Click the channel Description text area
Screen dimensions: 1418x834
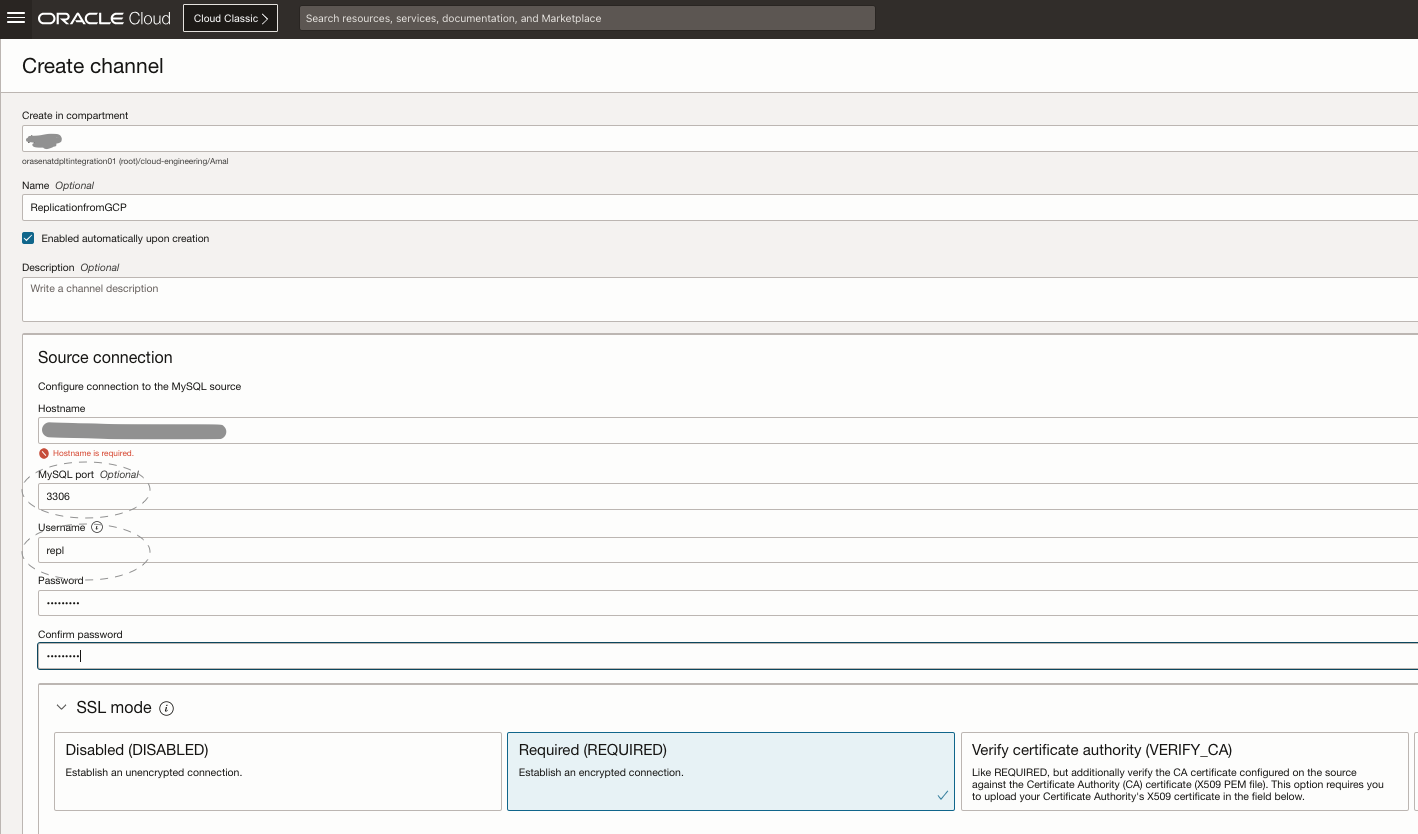click(720, 299)
